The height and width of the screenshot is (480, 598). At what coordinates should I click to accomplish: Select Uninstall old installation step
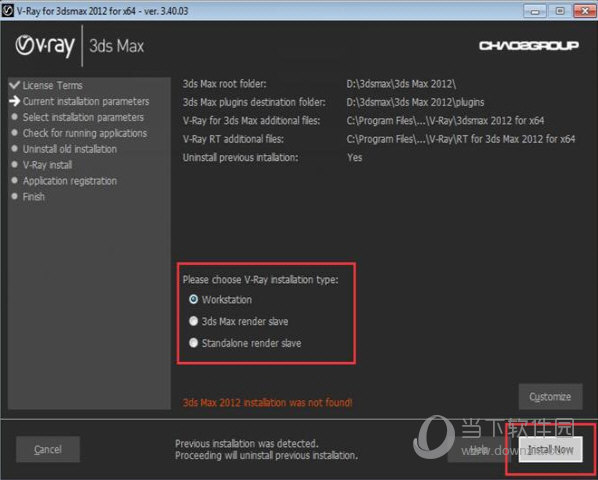(70, 149)
